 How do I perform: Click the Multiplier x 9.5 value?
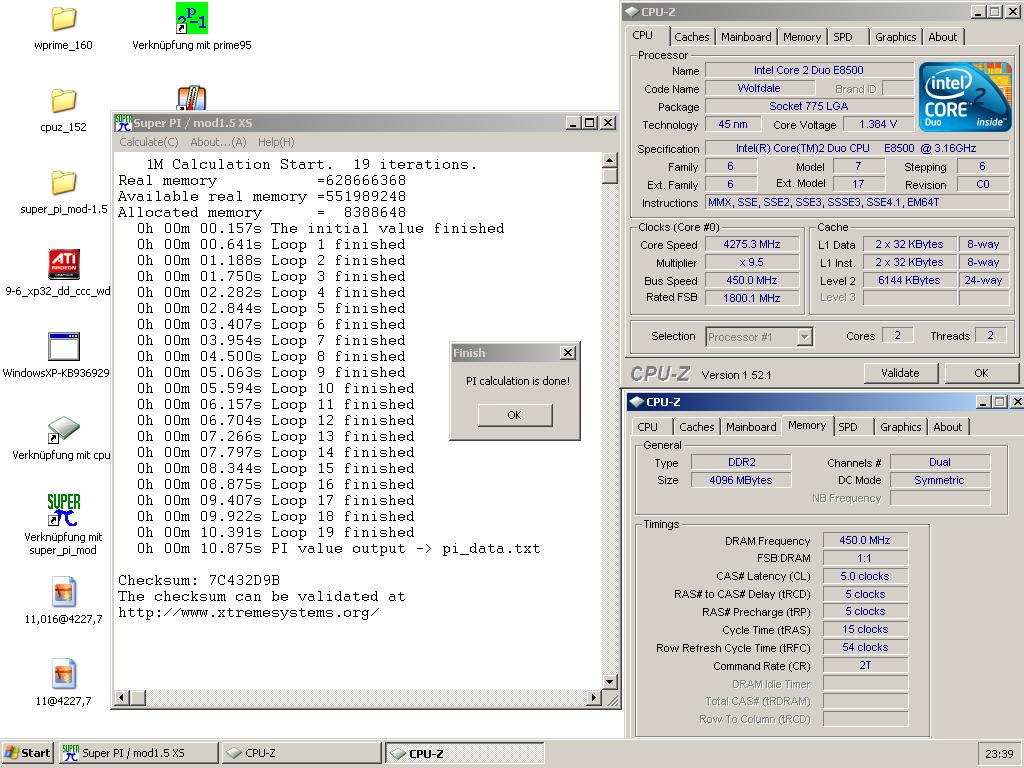(x=752, y=262)
